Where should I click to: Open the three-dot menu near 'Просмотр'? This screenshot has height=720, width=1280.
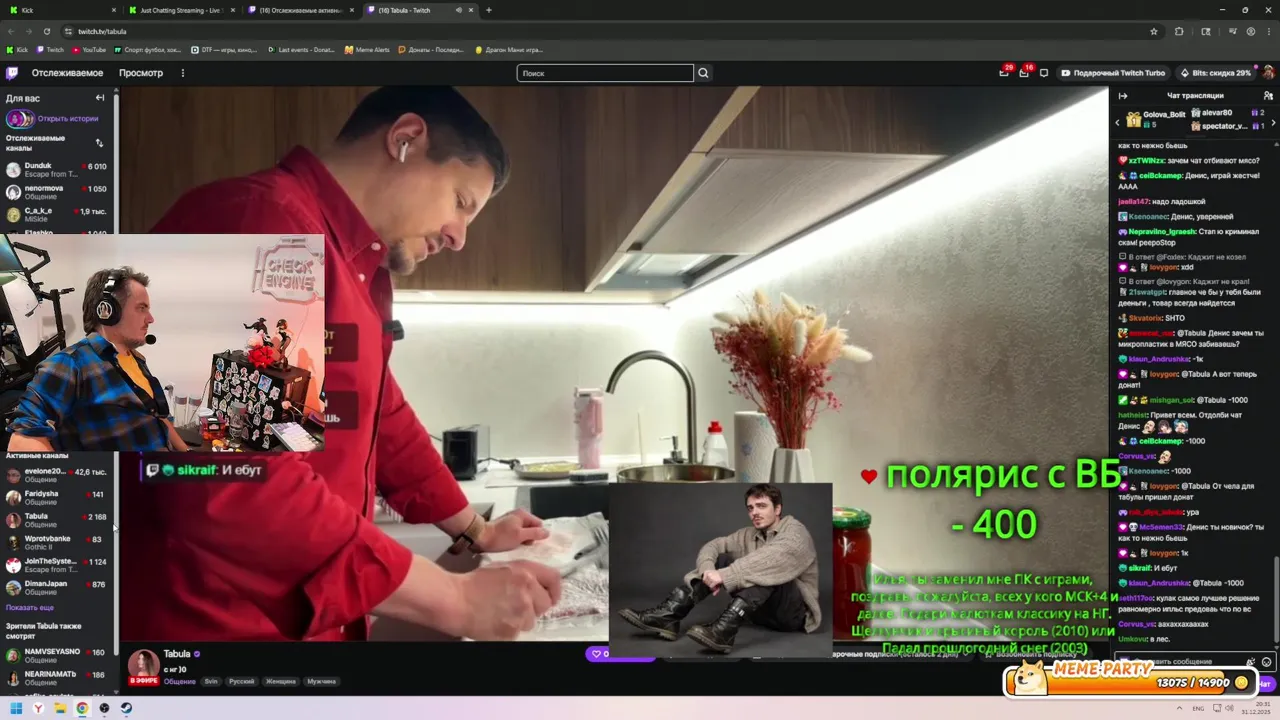coord(182,73)
